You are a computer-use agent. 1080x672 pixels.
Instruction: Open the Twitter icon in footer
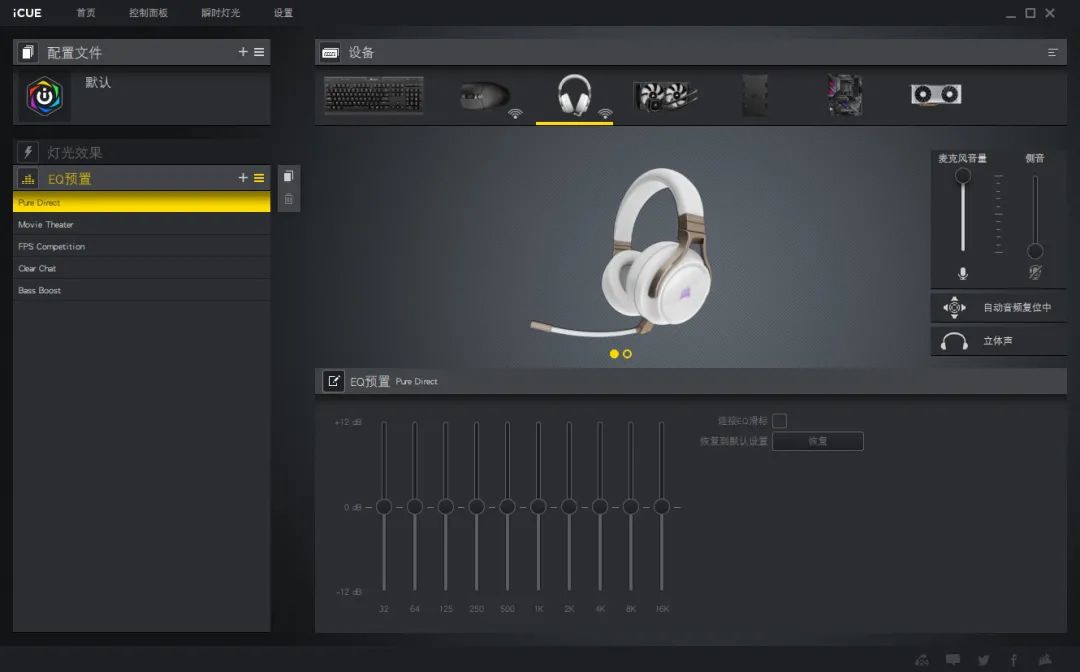pos(984,660)
